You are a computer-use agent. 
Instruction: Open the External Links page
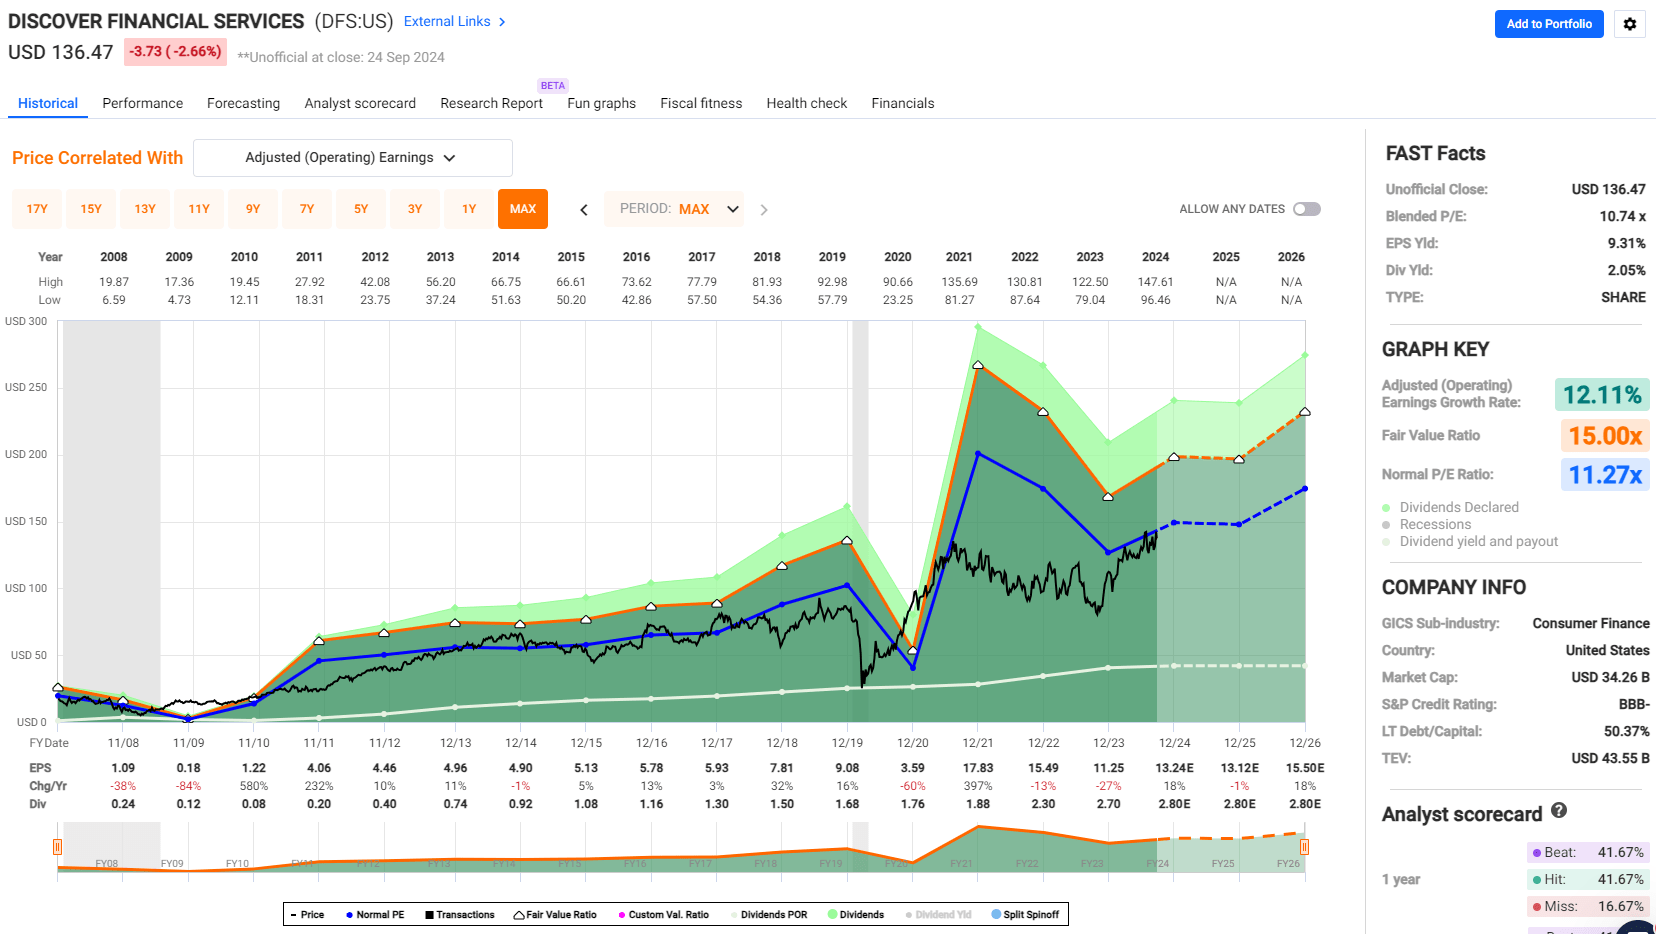447,21
